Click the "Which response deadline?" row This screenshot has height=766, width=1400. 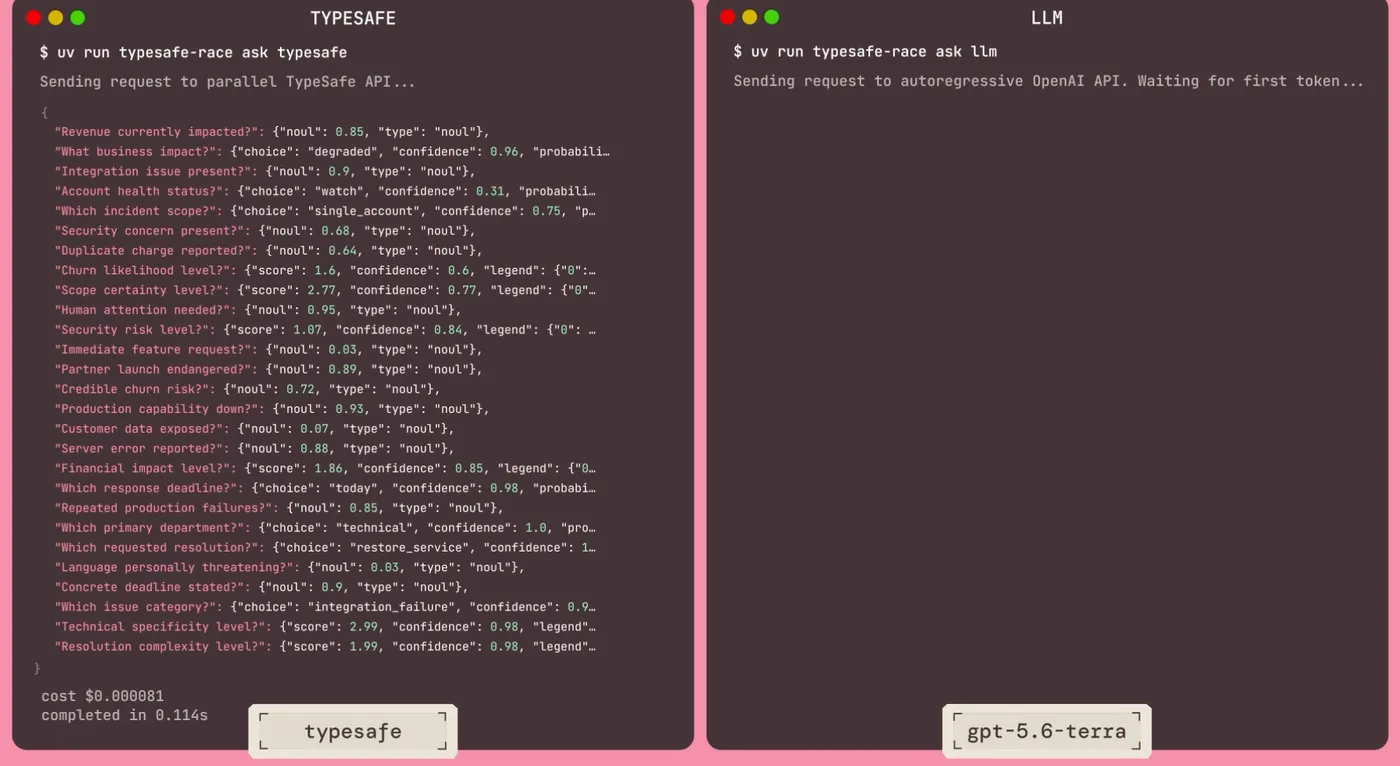[325, 488]
